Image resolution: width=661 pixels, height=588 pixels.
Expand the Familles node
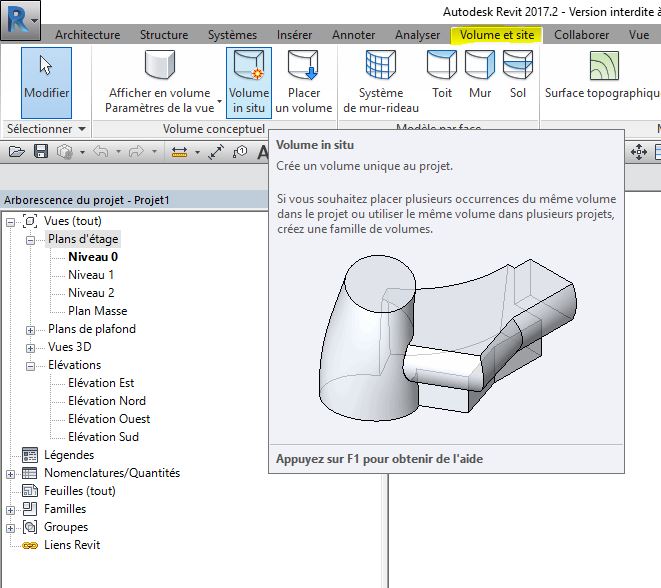tap(11, 510)
